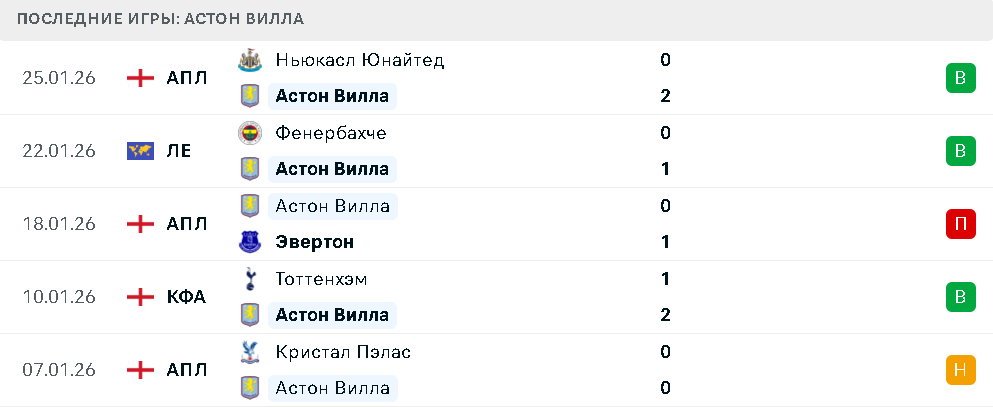Open the Тоттенхэм team link

point(320,279)
